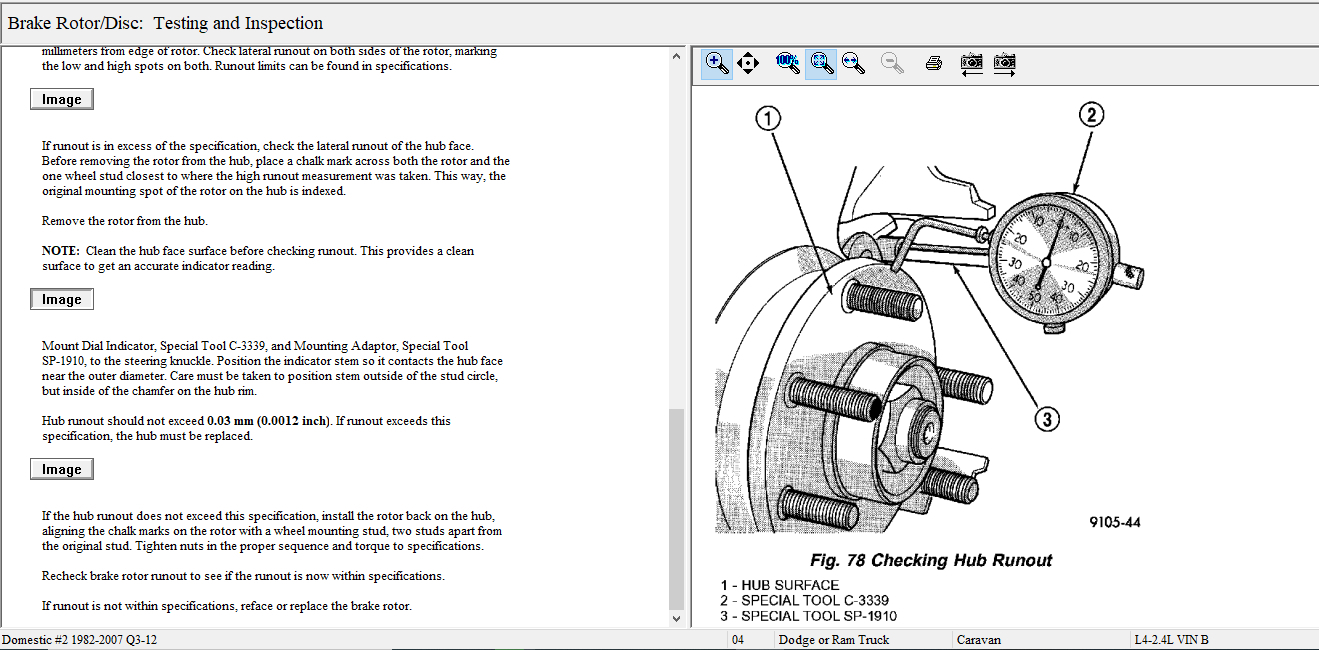Activate the four-arrow pan tool
This screenshot has height=650, width=1319.
747,64
